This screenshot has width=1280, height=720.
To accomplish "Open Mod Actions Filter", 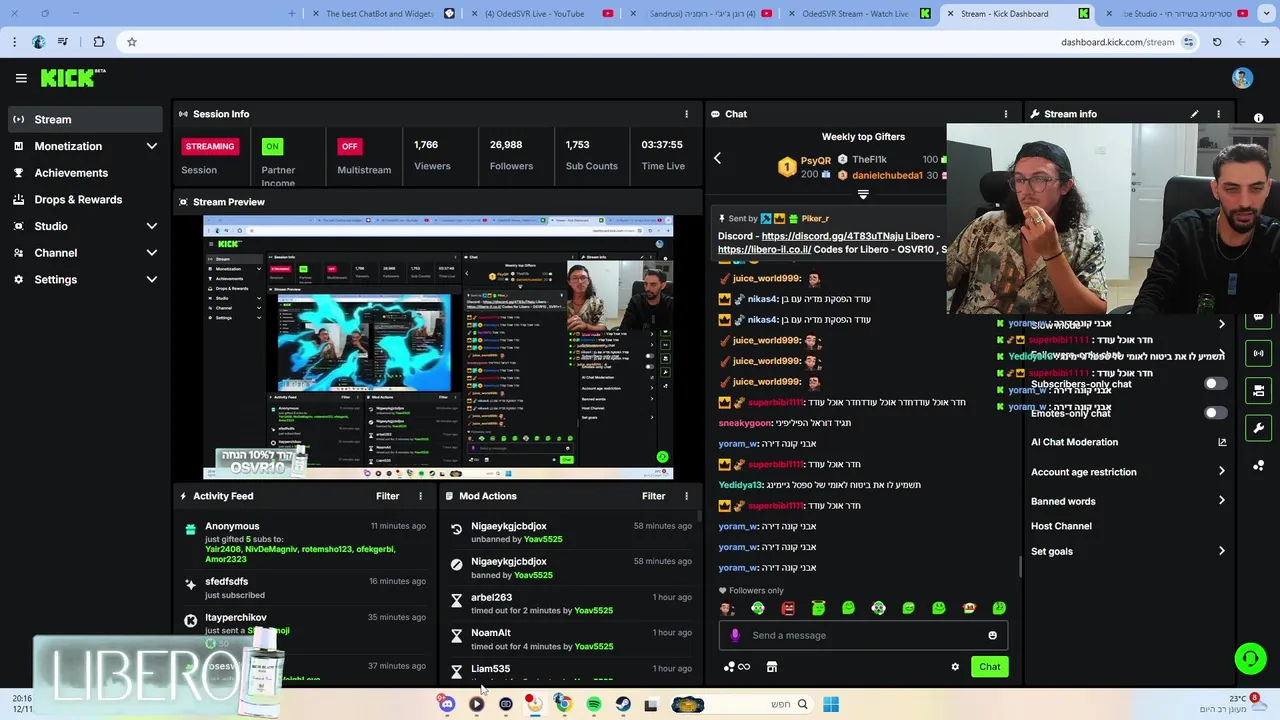I will click(x=653, y=496).
